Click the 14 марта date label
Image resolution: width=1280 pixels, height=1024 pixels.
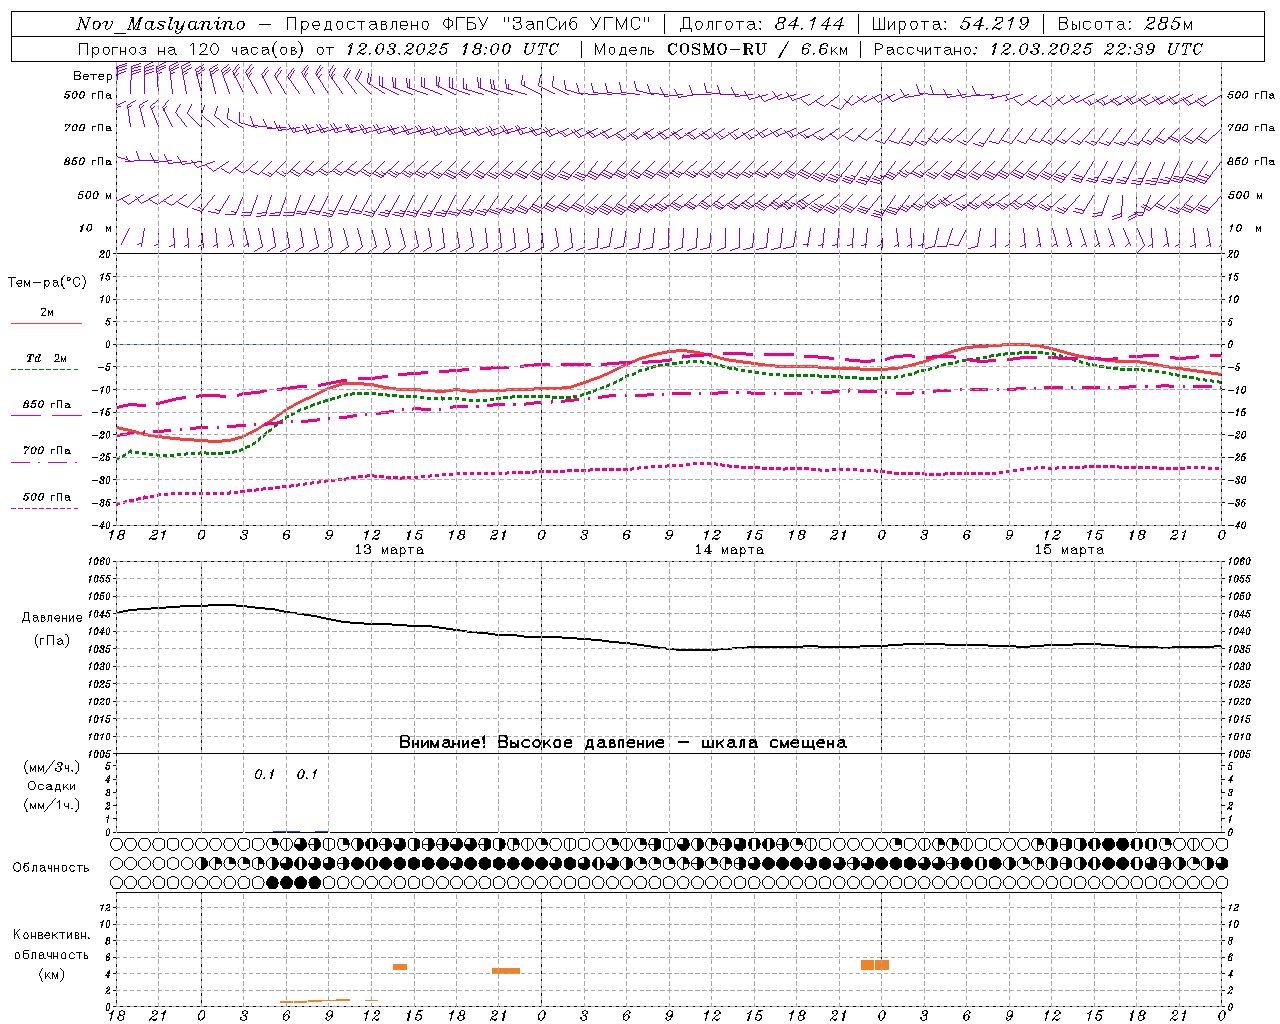tap(729, 550)
